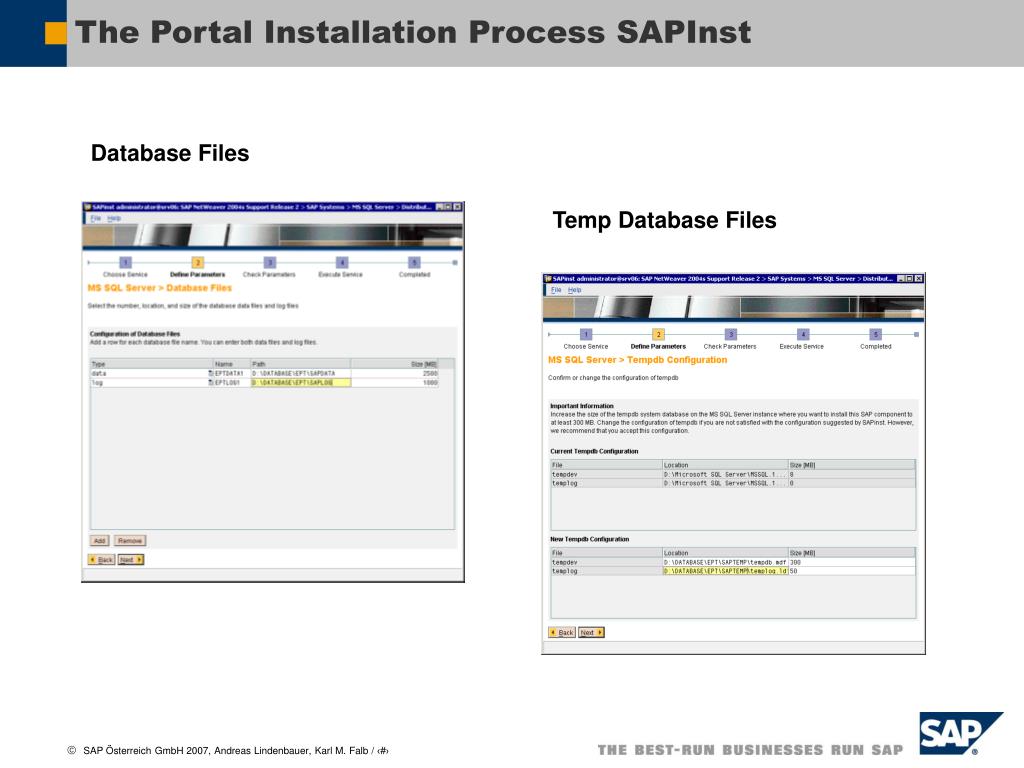
Task: Click step 3 Check Parameters icon in Database Files window
Action: tap(270, 263)
